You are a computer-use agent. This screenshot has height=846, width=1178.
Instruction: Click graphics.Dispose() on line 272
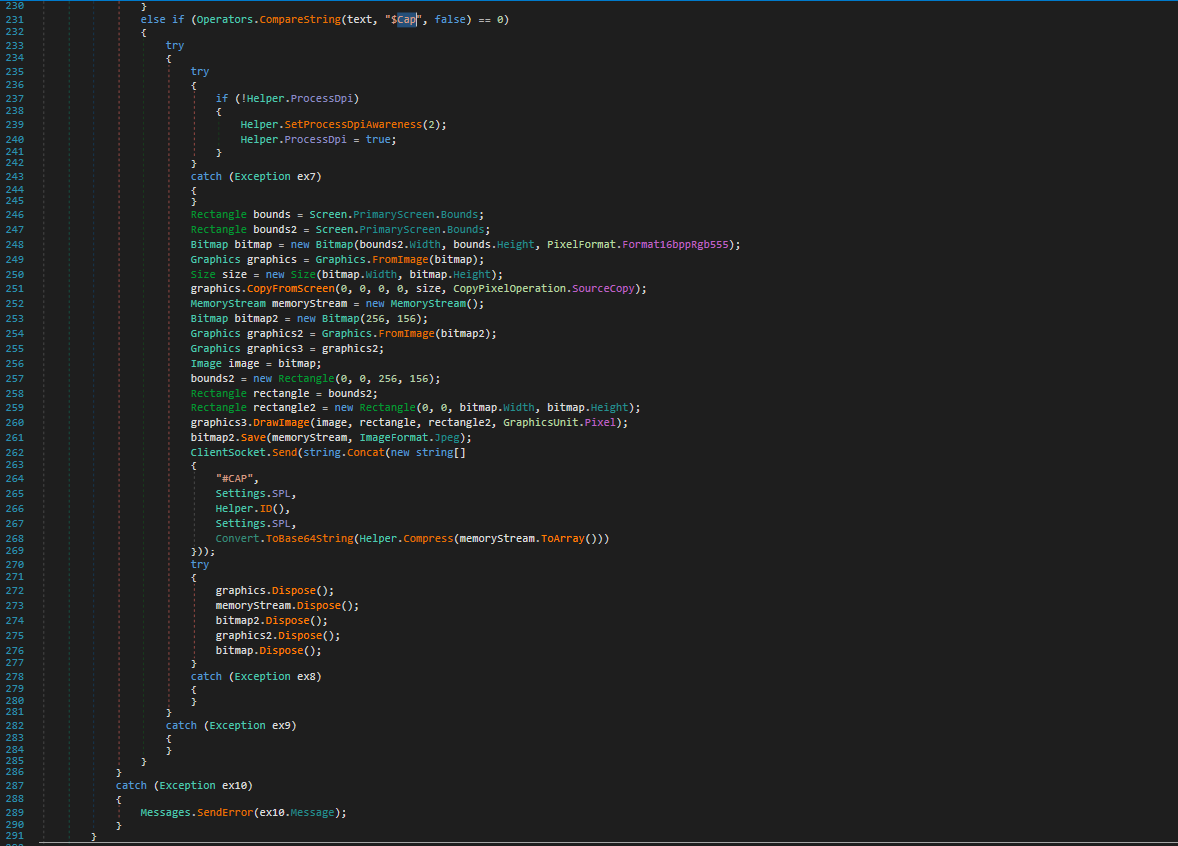click(274, 591)
